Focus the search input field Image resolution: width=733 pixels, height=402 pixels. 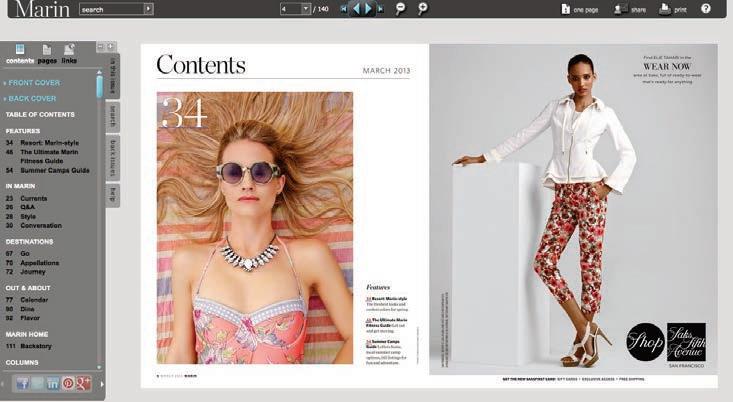pyautogui.click(x=112, y=9)
